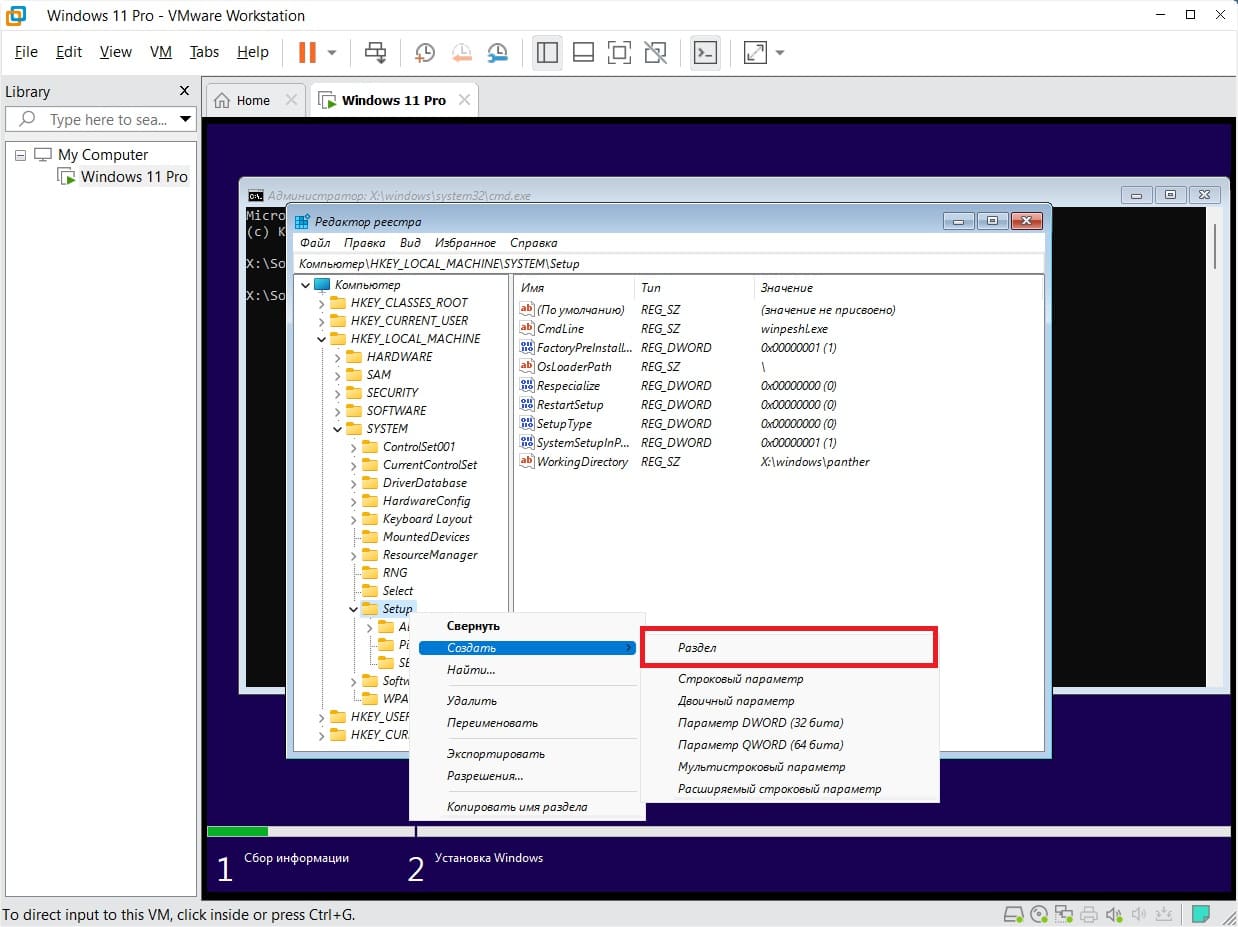Toggle the console view icon

click(x=705, y=53)
